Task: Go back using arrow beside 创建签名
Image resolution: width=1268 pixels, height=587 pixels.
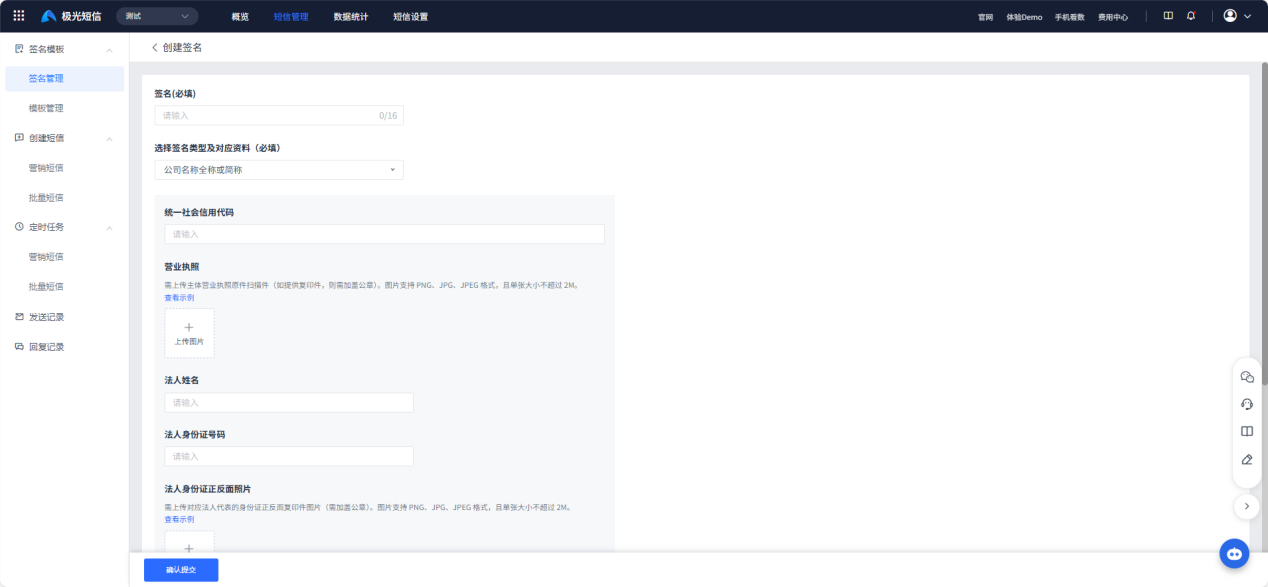Action: tap(154, 48)
